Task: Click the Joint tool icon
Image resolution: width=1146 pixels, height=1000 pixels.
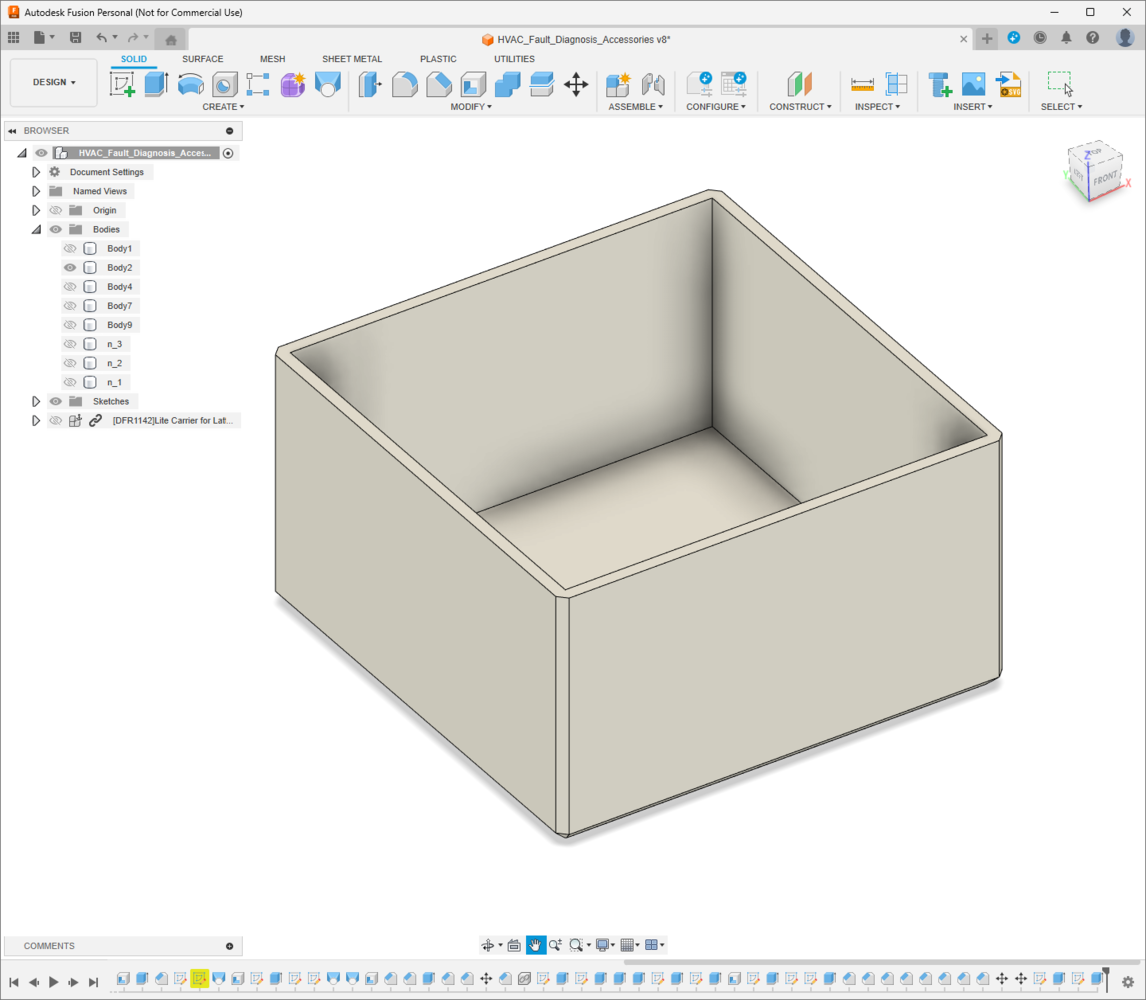Action: tap(653, 84)
